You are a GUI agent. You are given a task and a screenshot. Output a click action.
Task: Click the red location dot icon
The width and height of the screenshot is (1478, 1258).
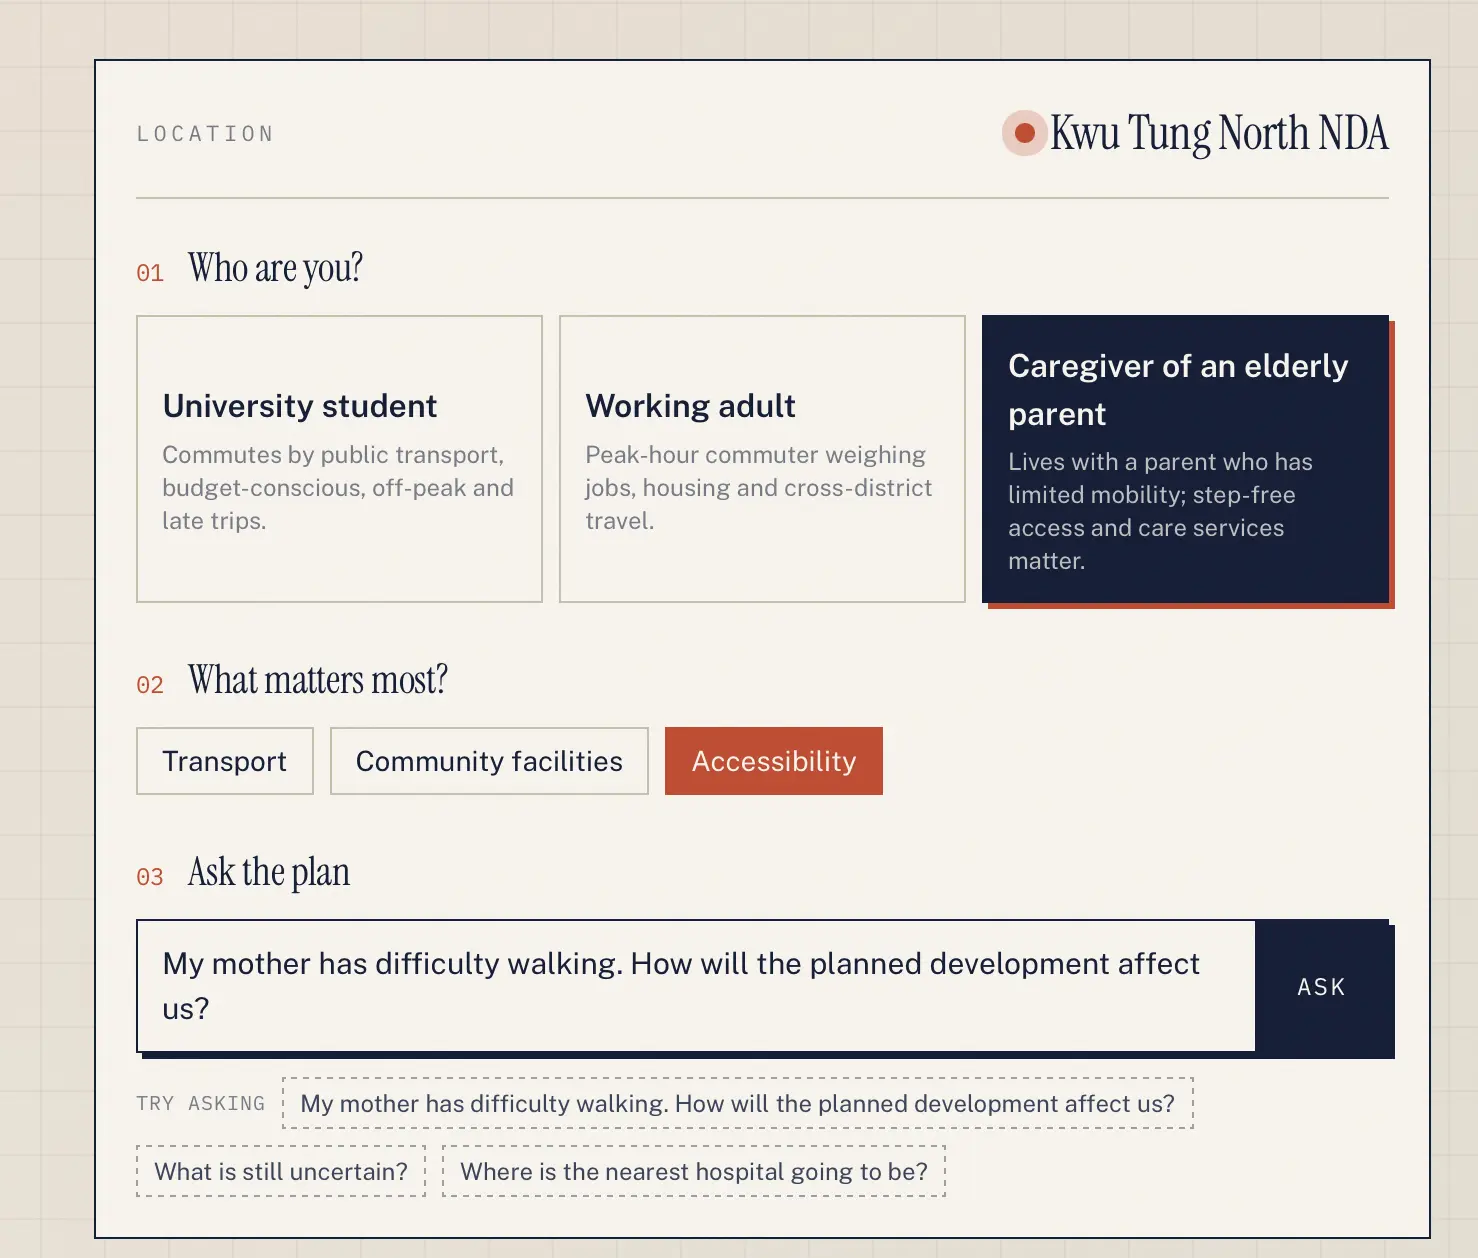tap(1024, 133)
